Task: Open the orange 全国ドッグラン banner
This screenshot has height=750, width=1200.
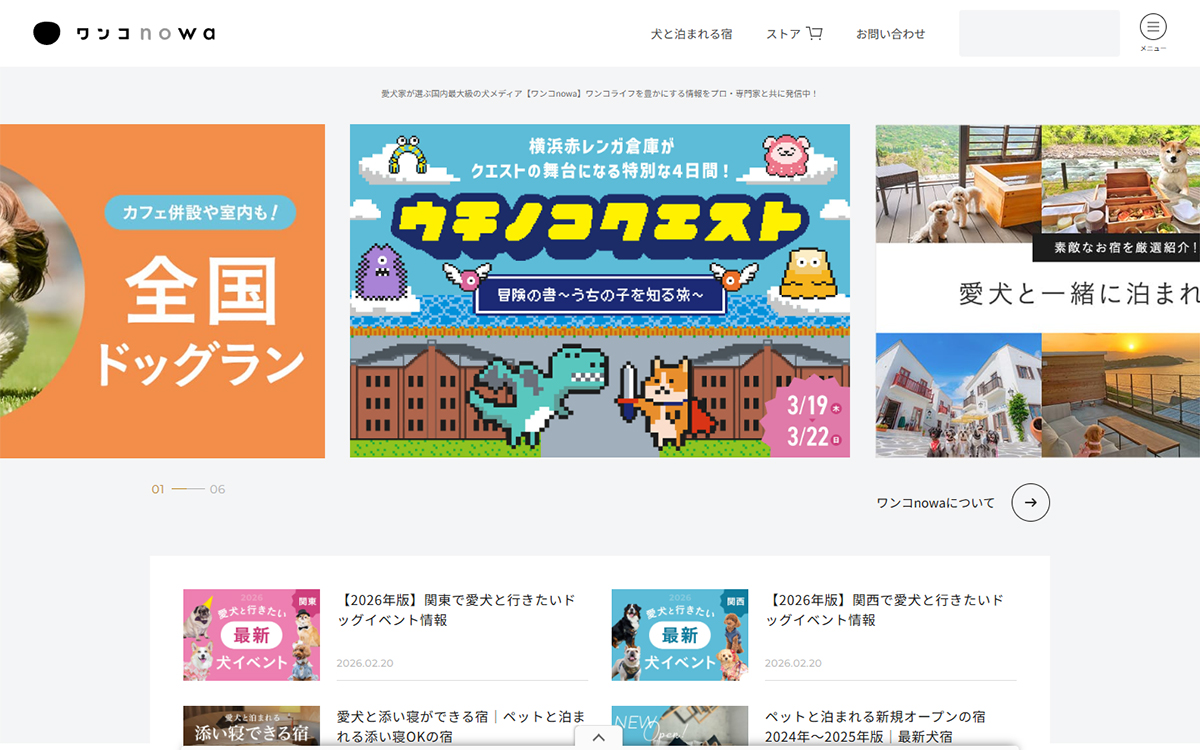Action: click(162, 290)
